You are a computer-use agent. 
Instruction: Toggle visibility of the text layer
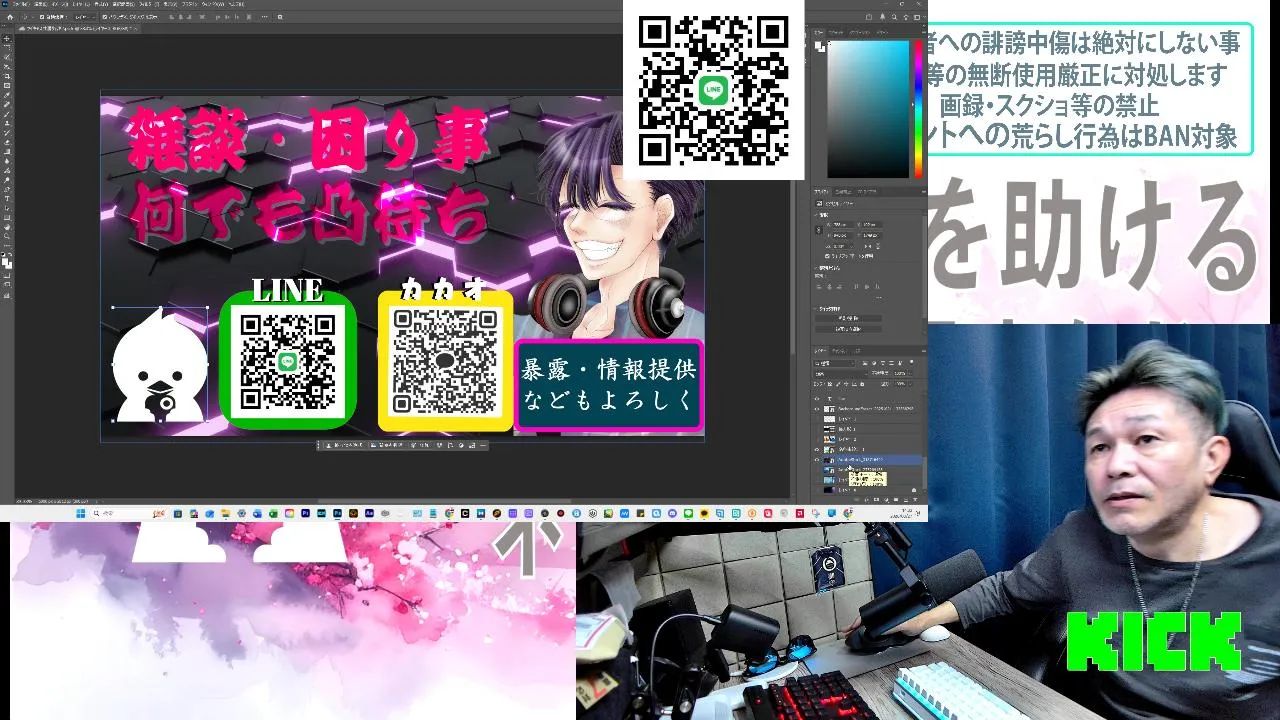coord(817,399)
